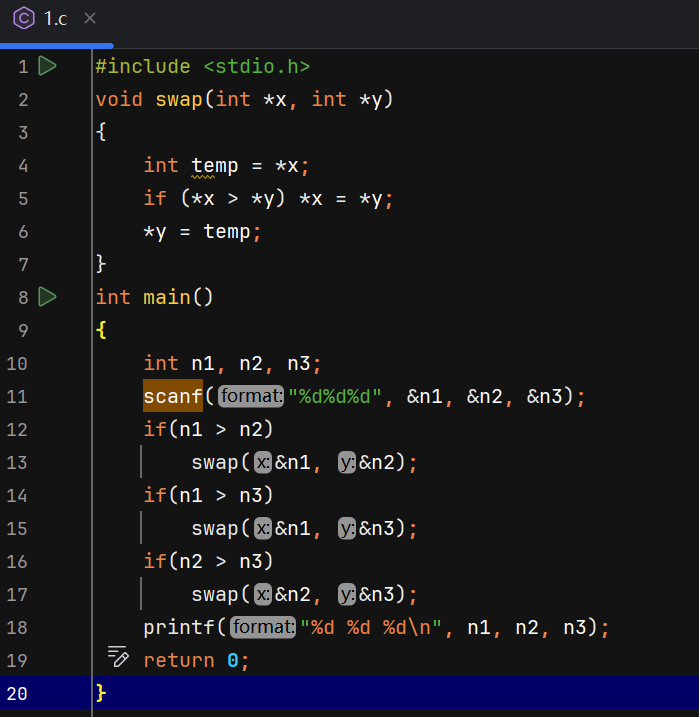Click the 0 literal in the return statement
This screenshot has height=717, width=699.
tap(232, 660)
